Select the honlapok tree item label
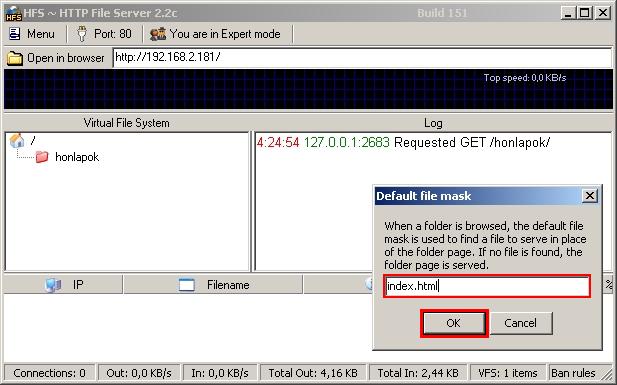This screenshot has width=617, height=385. coord(77,157)
